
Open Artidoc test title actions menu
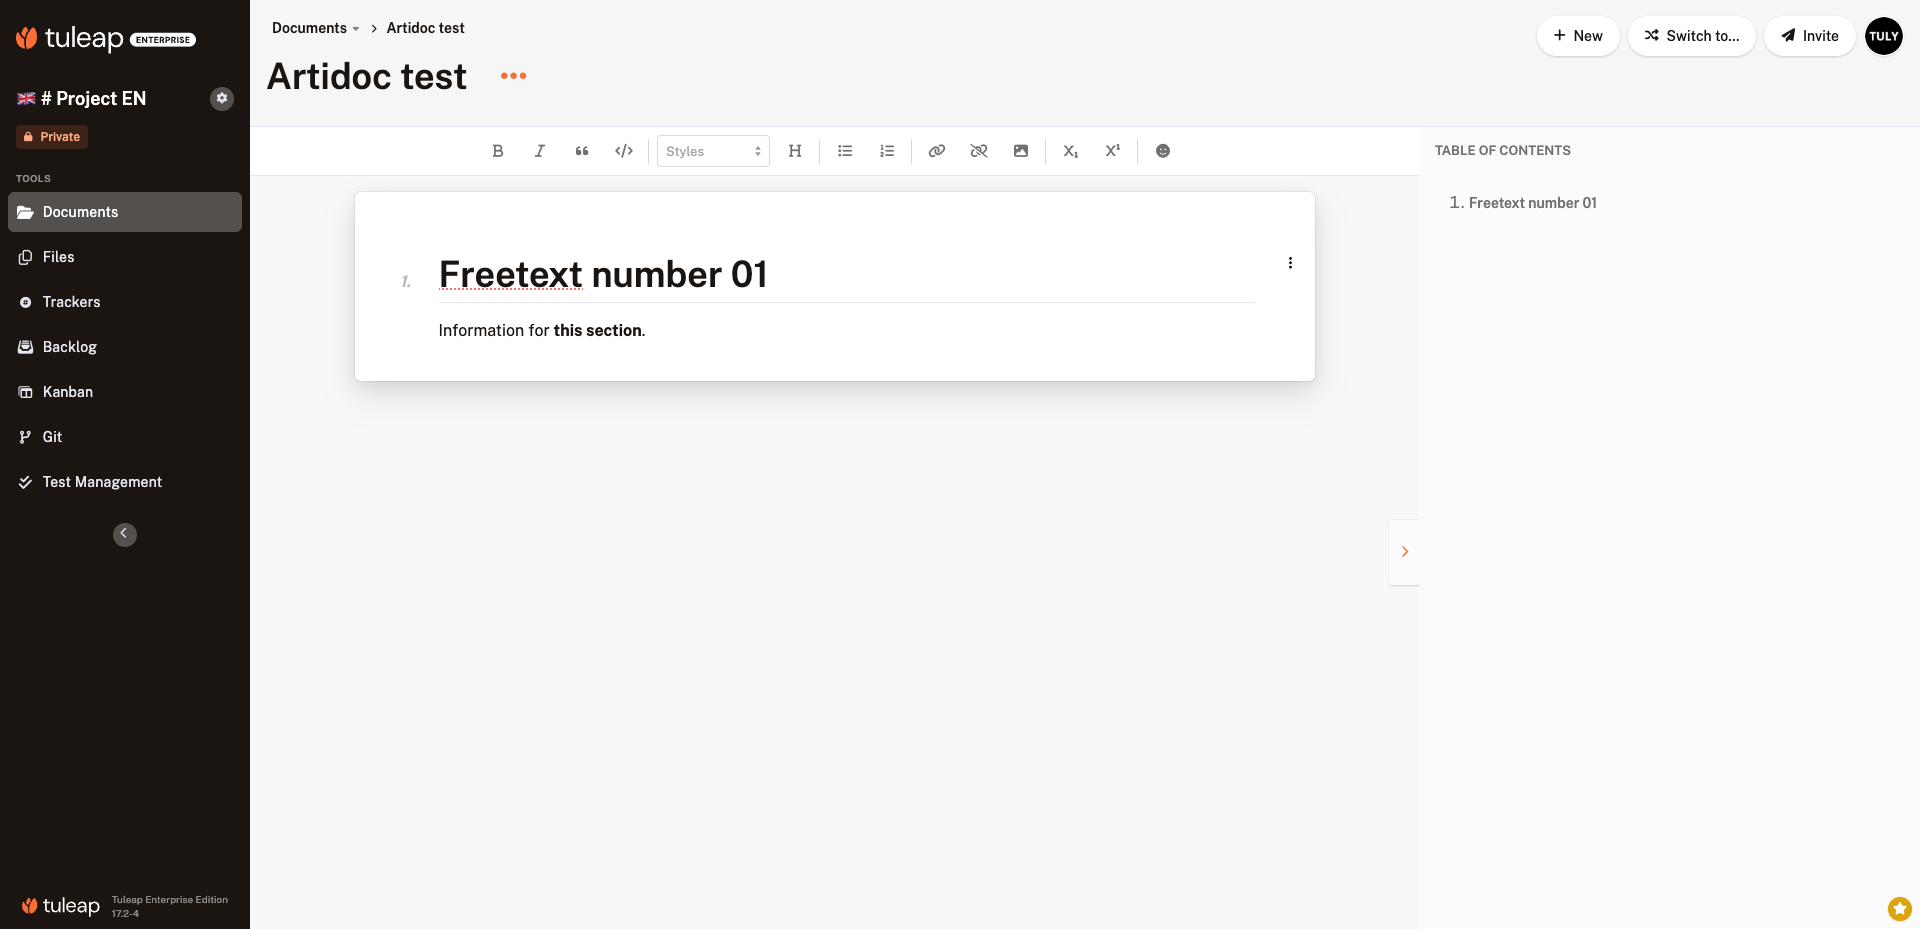tap(513, 76)
